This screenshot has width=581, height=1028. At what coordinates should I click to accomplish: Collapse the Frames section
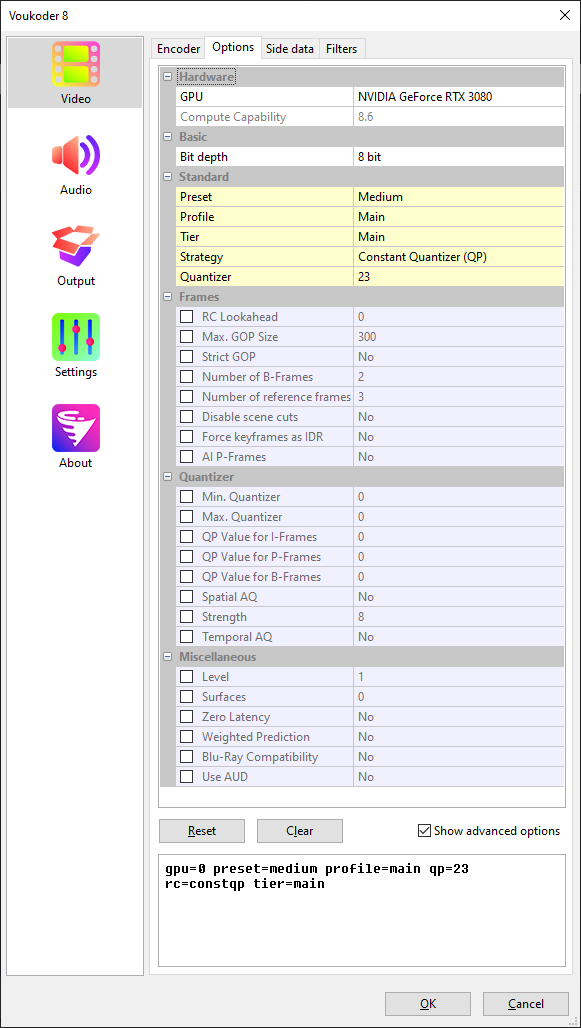click(x=167, y=297)
